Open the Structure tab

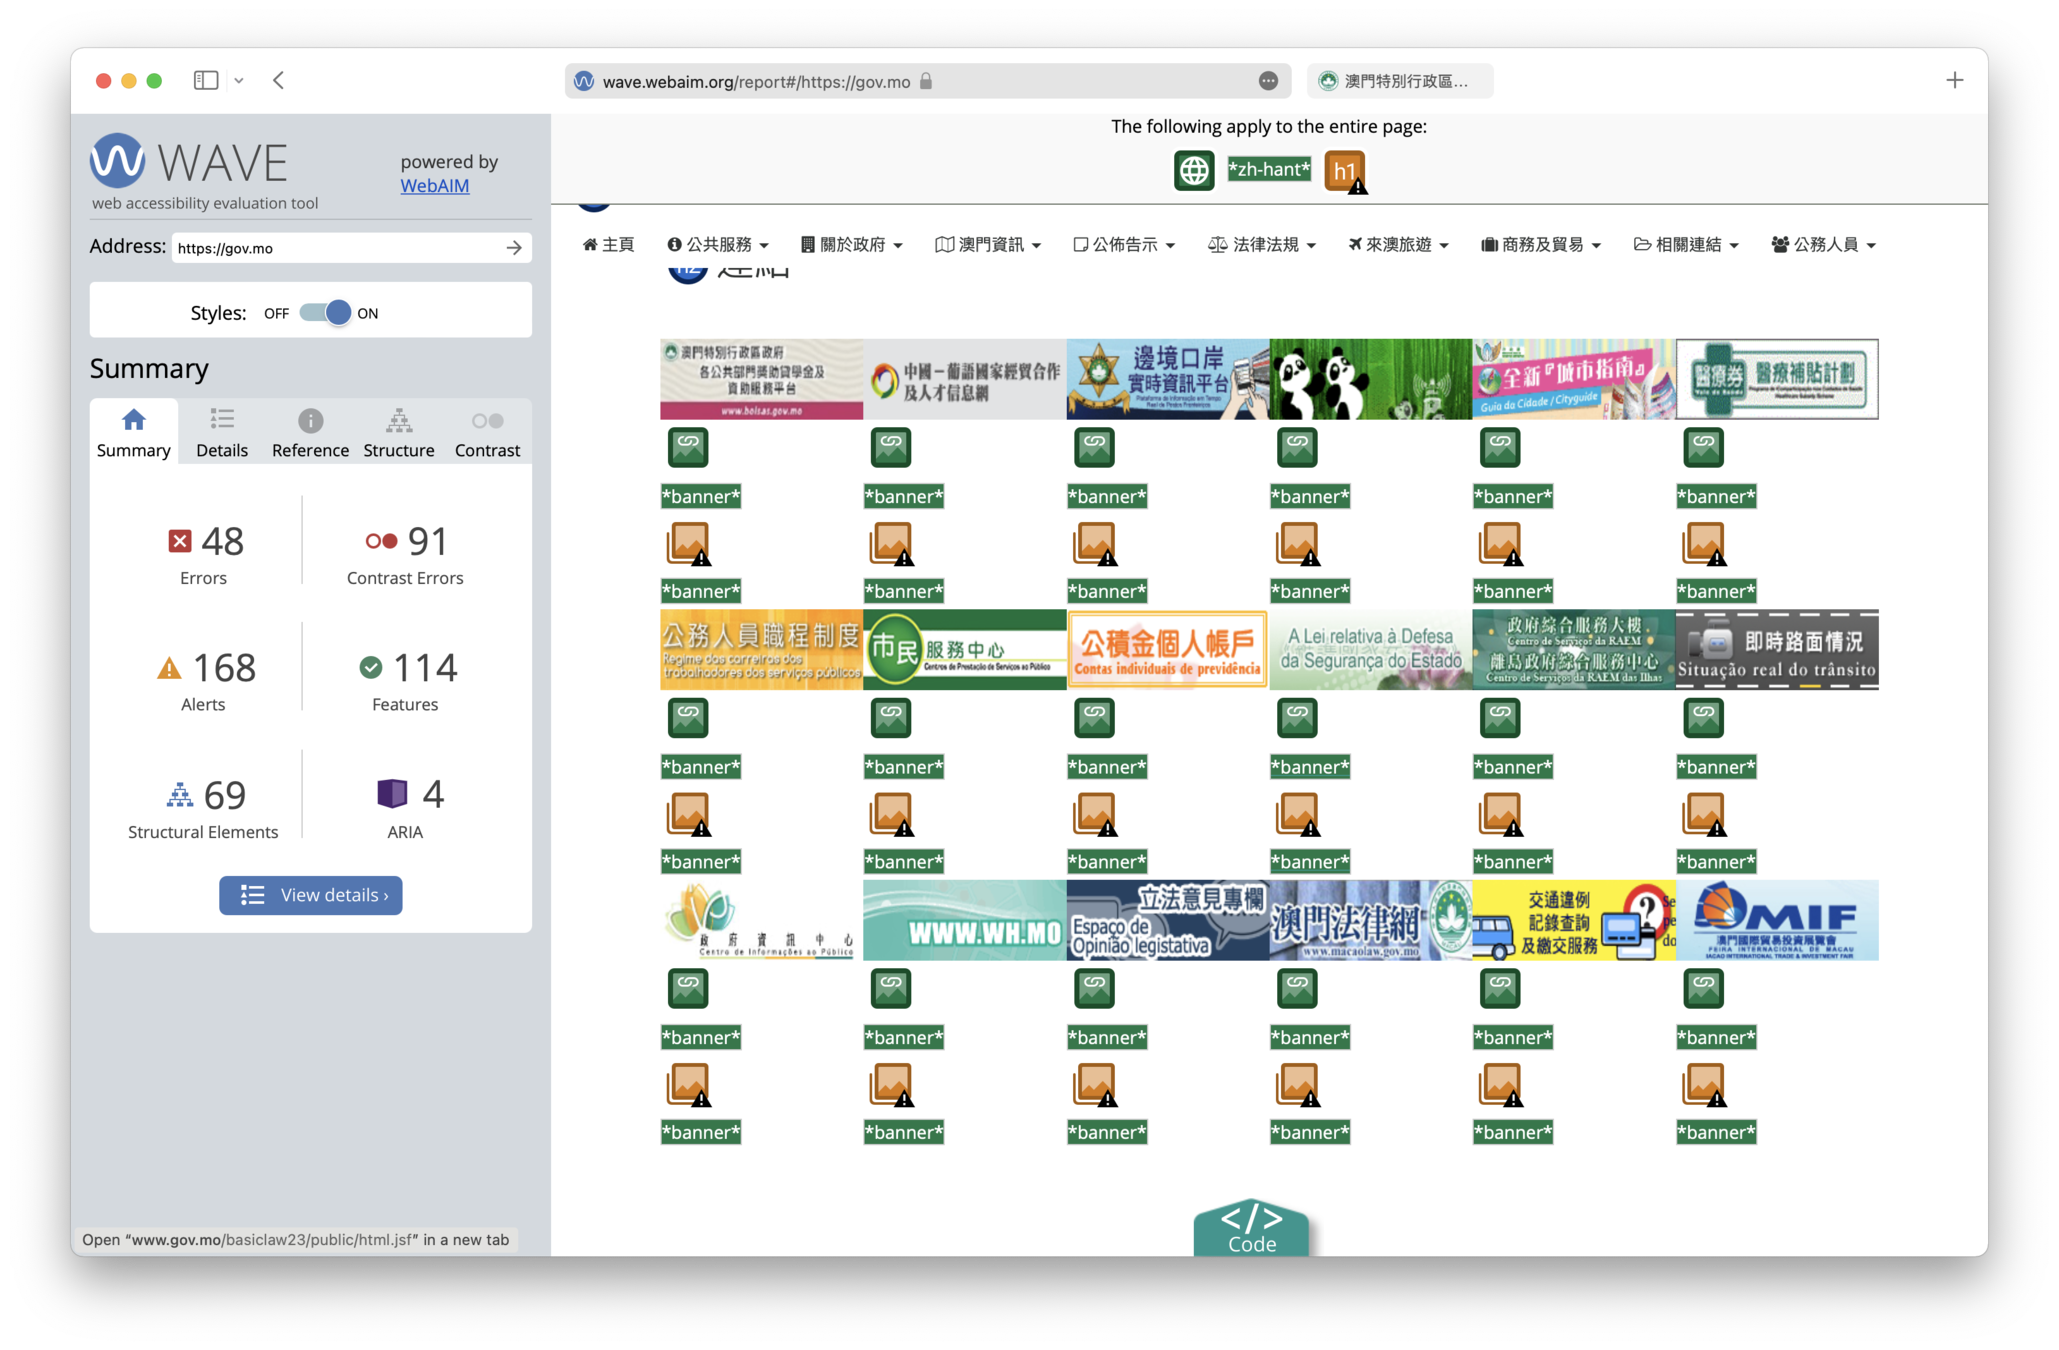398,432
